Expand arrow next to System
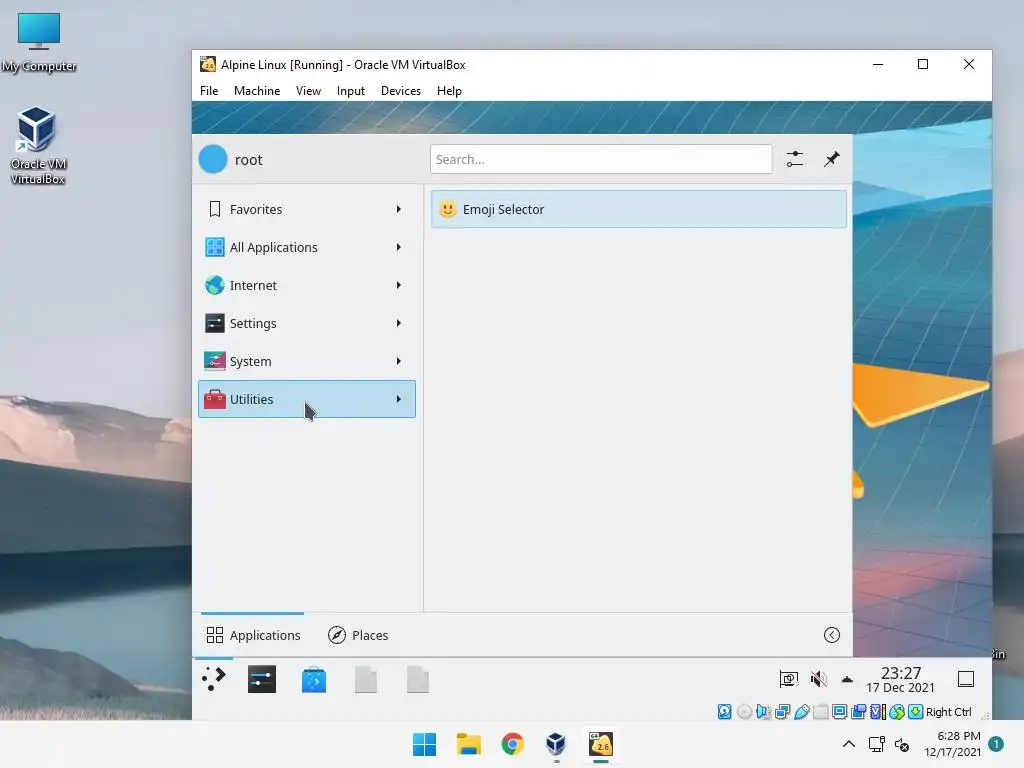Image resolution: width=1024 pixels, height=768 pixels. coord(398,361)
